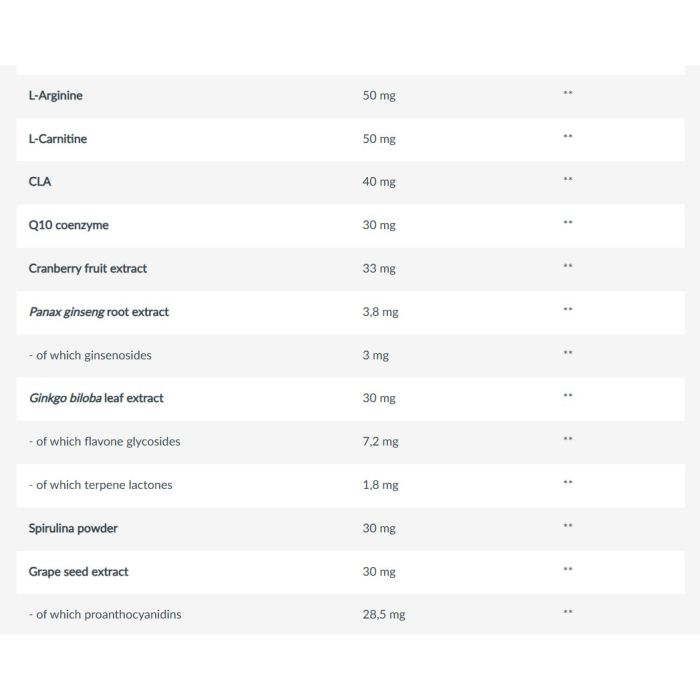Select the L-Arginine ingredient label
700x700 pixels.
[x=55, y=96]
